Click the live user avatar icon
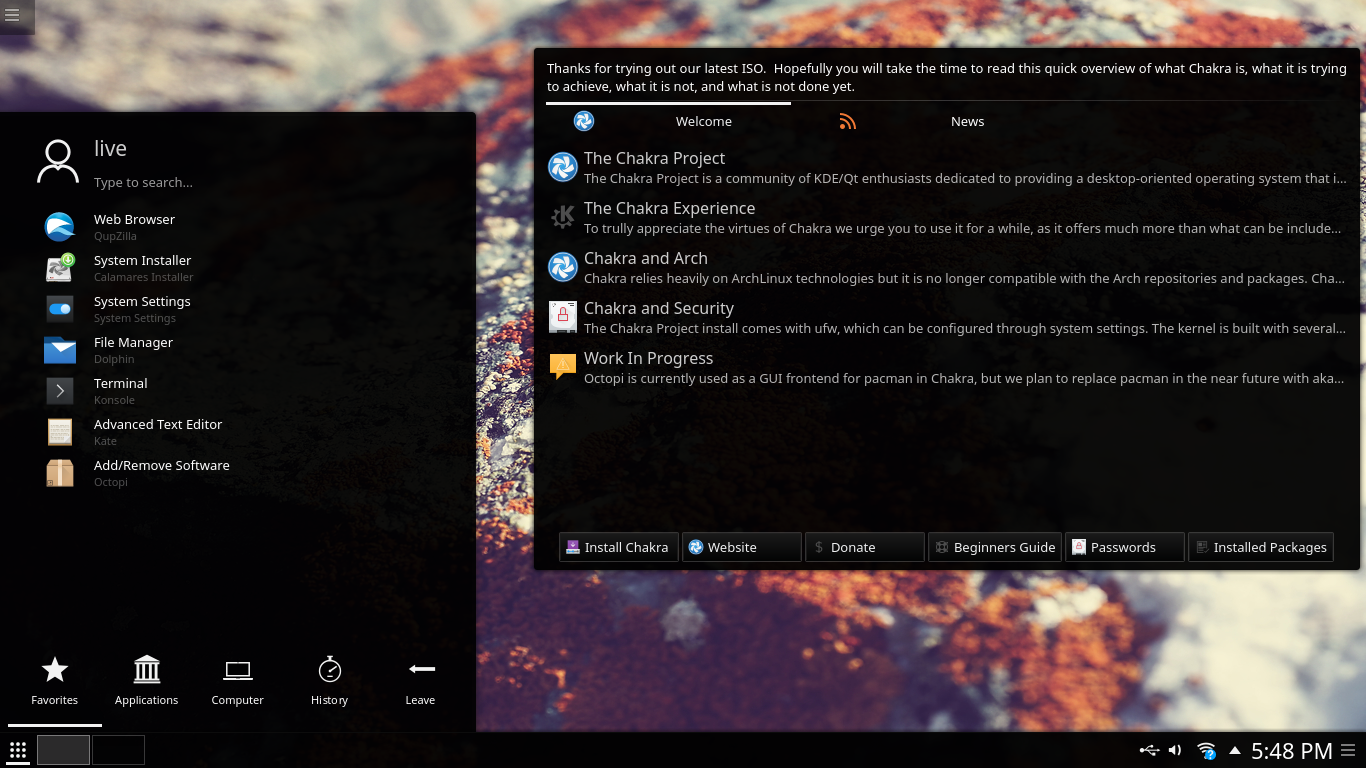This screenshot has width=1366, height=768. click(58, 161)
